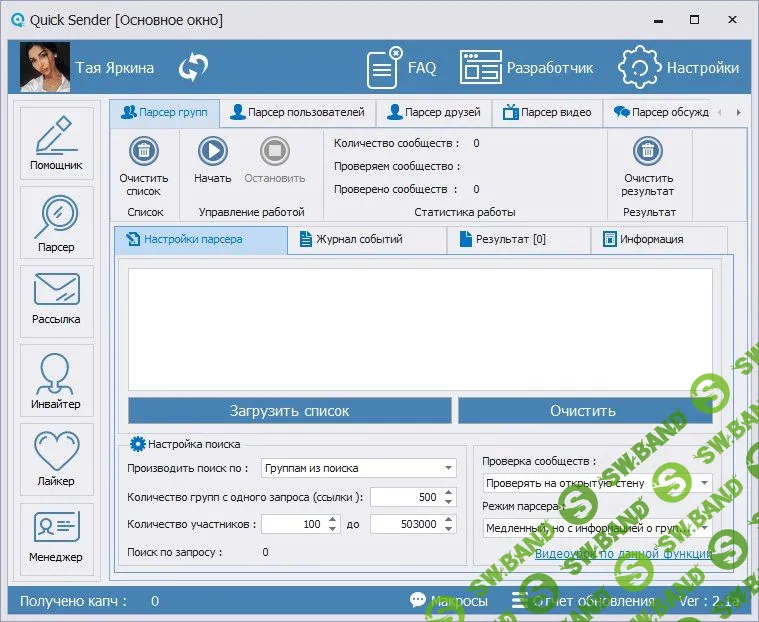Viewport: 759px width, 622px height.
Task: Click the Количество сообществ statistic label
Action: [396, 143]
